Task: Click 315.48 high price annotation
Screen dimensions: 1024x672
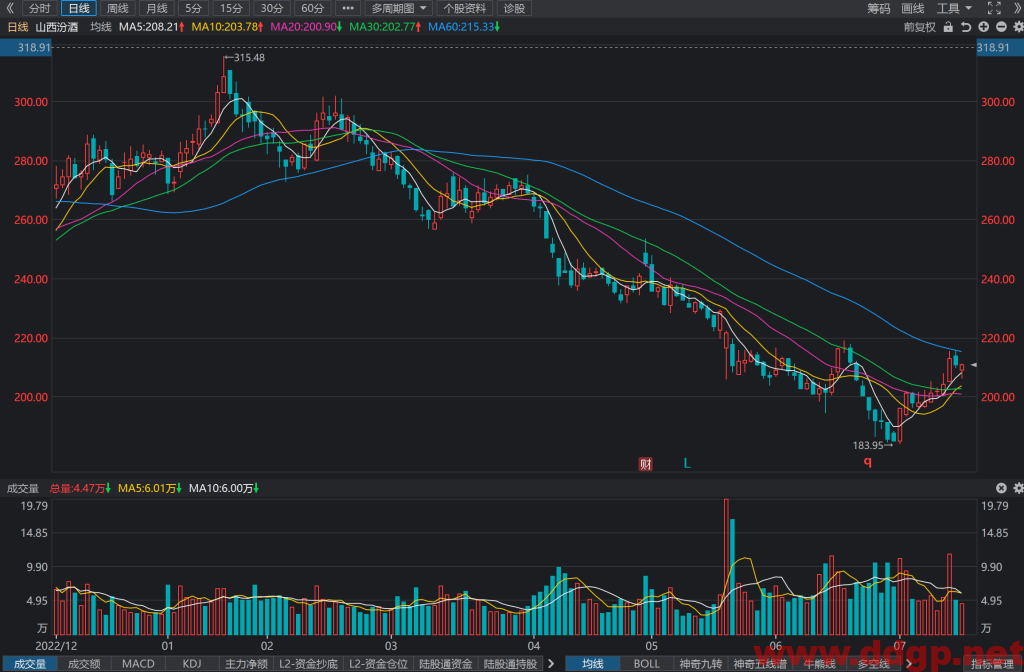Action: tap(249, 57)
